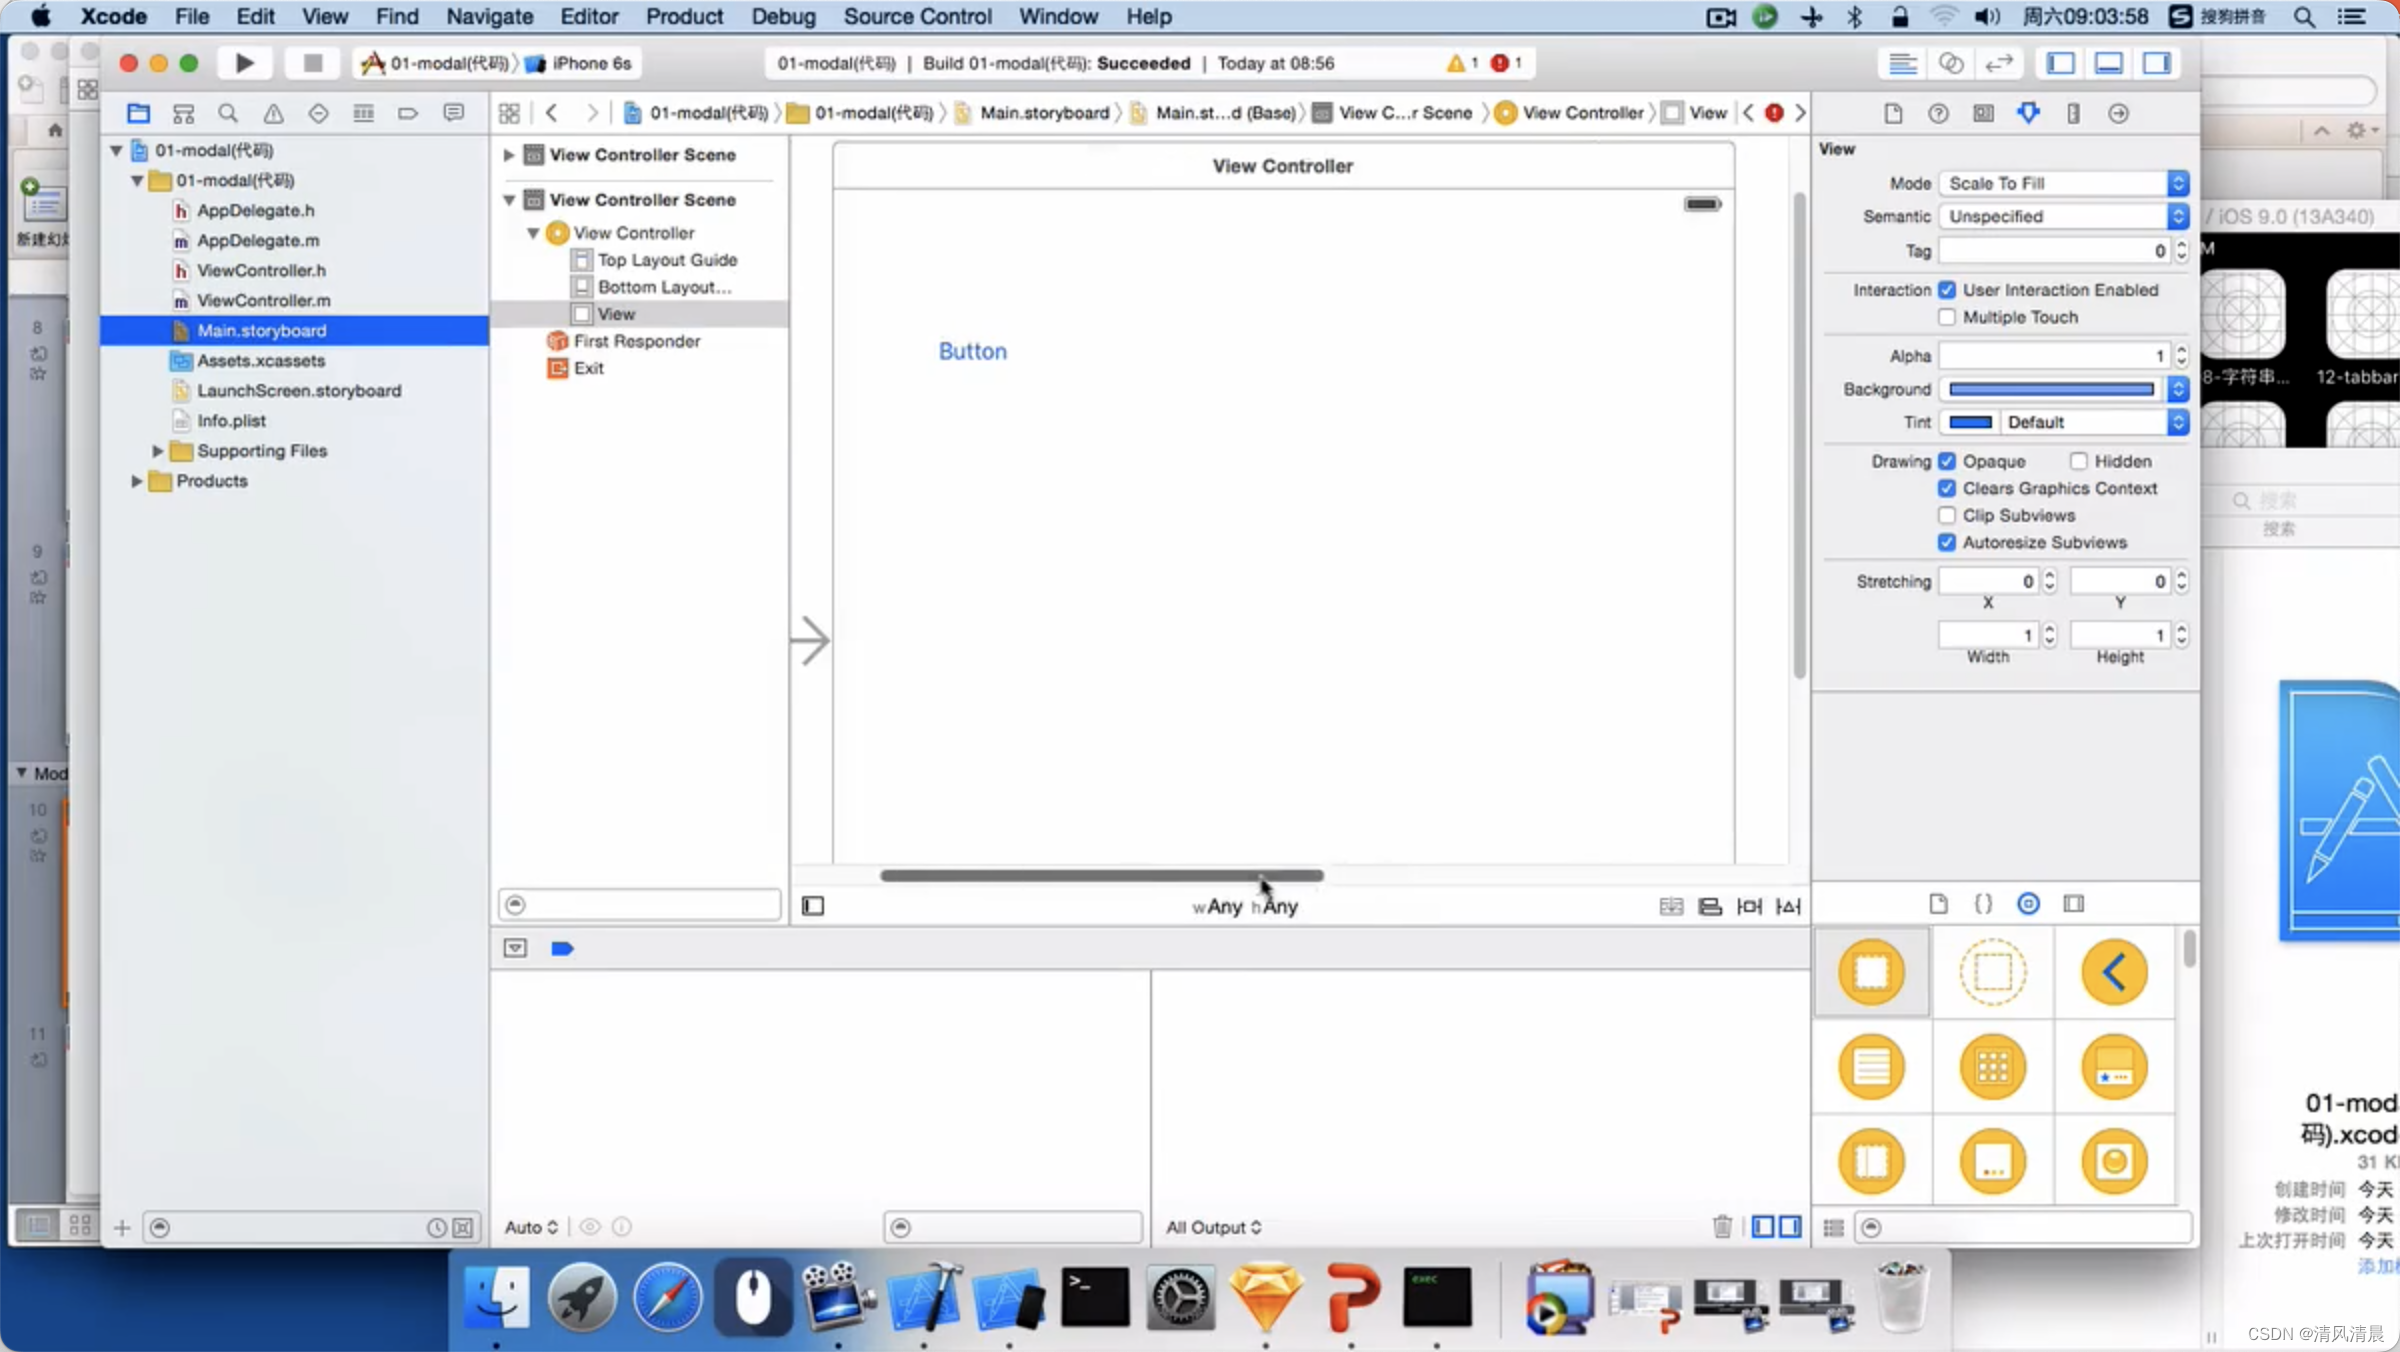Viewport: 2400px width, 1352px height.
Task: Open the Editor menu
Action: click(588, 16)
